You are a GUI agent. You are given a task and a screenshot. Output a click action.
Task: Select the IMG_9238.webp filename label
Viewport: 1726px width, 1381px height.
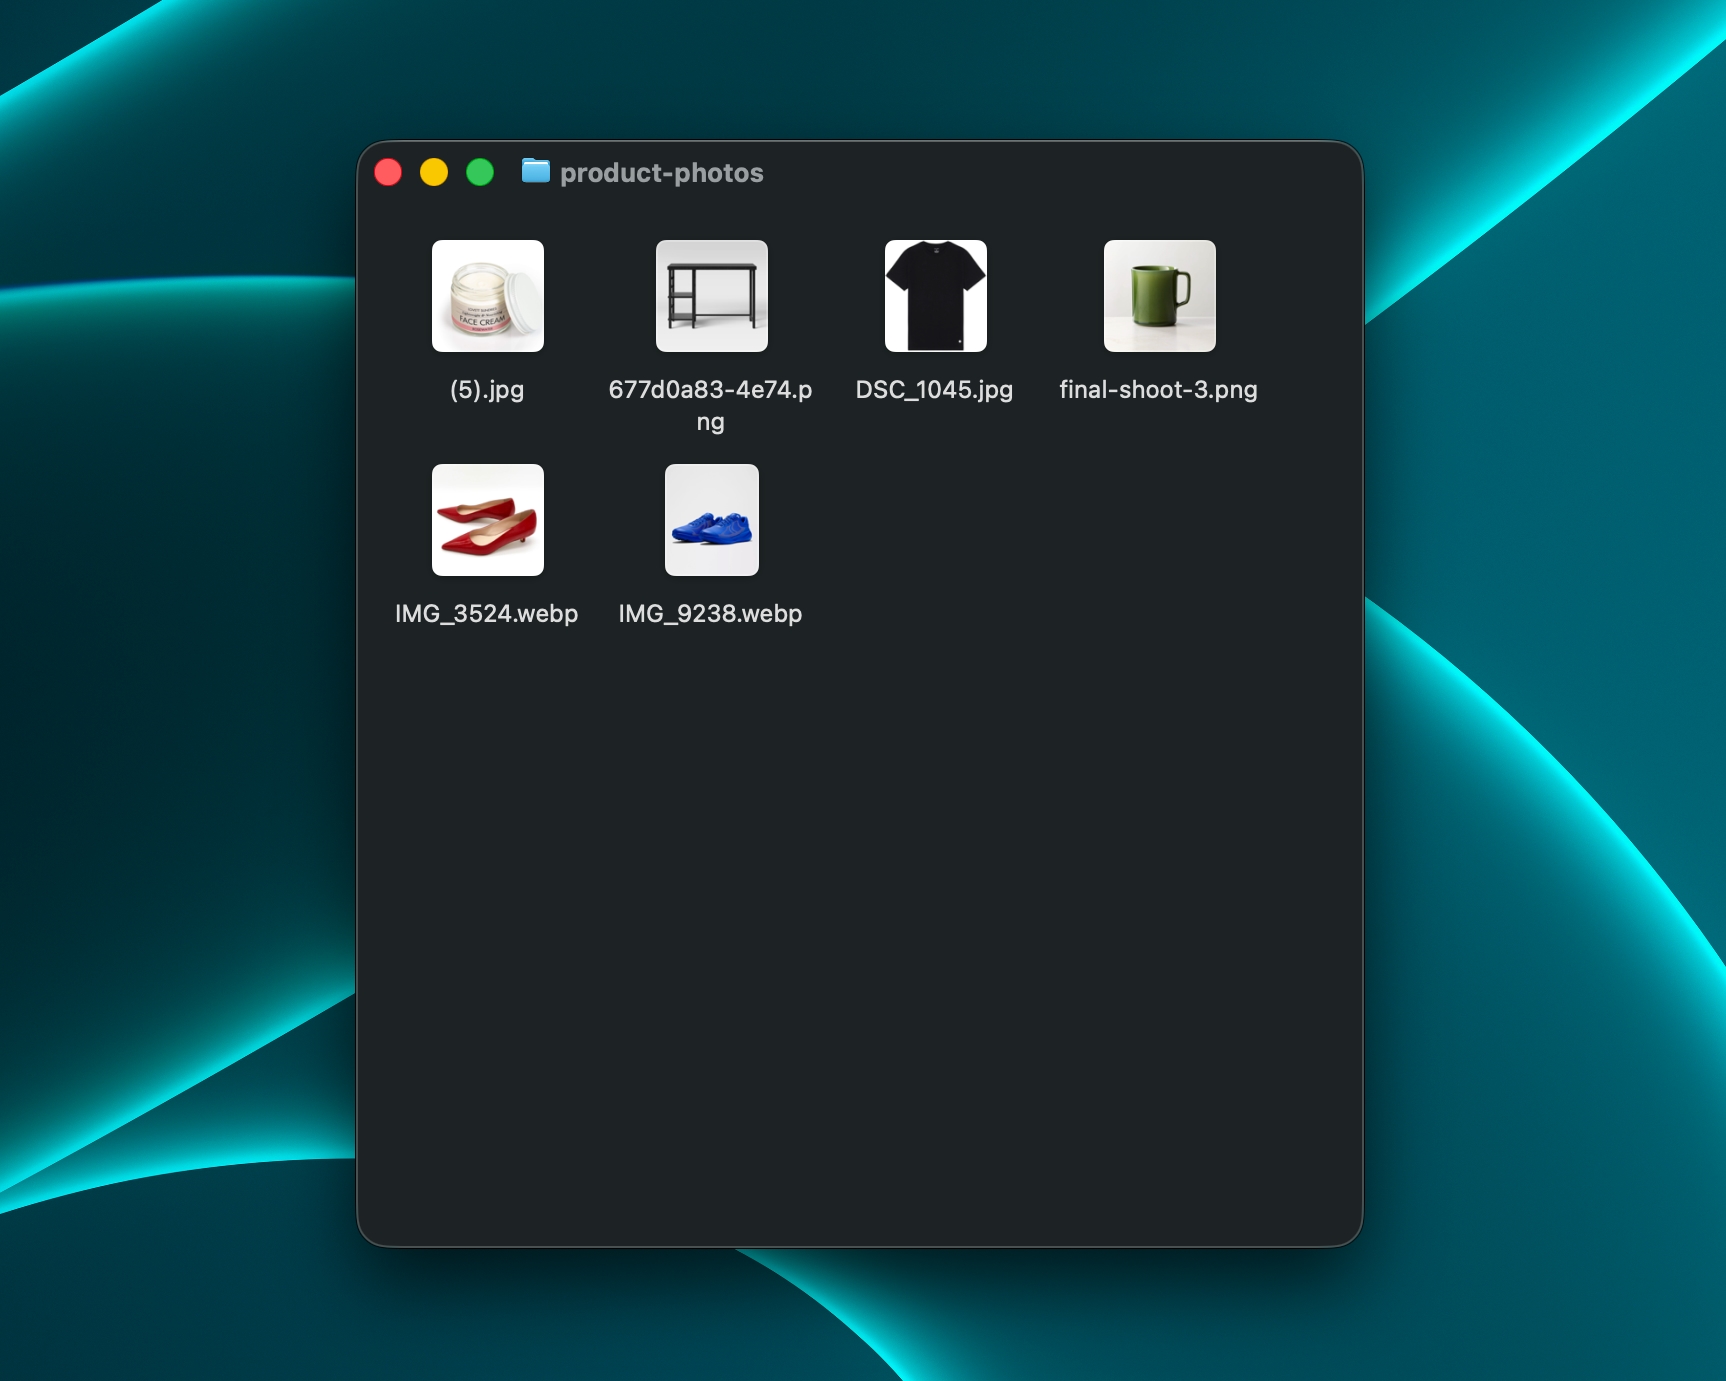click(711, 613)
